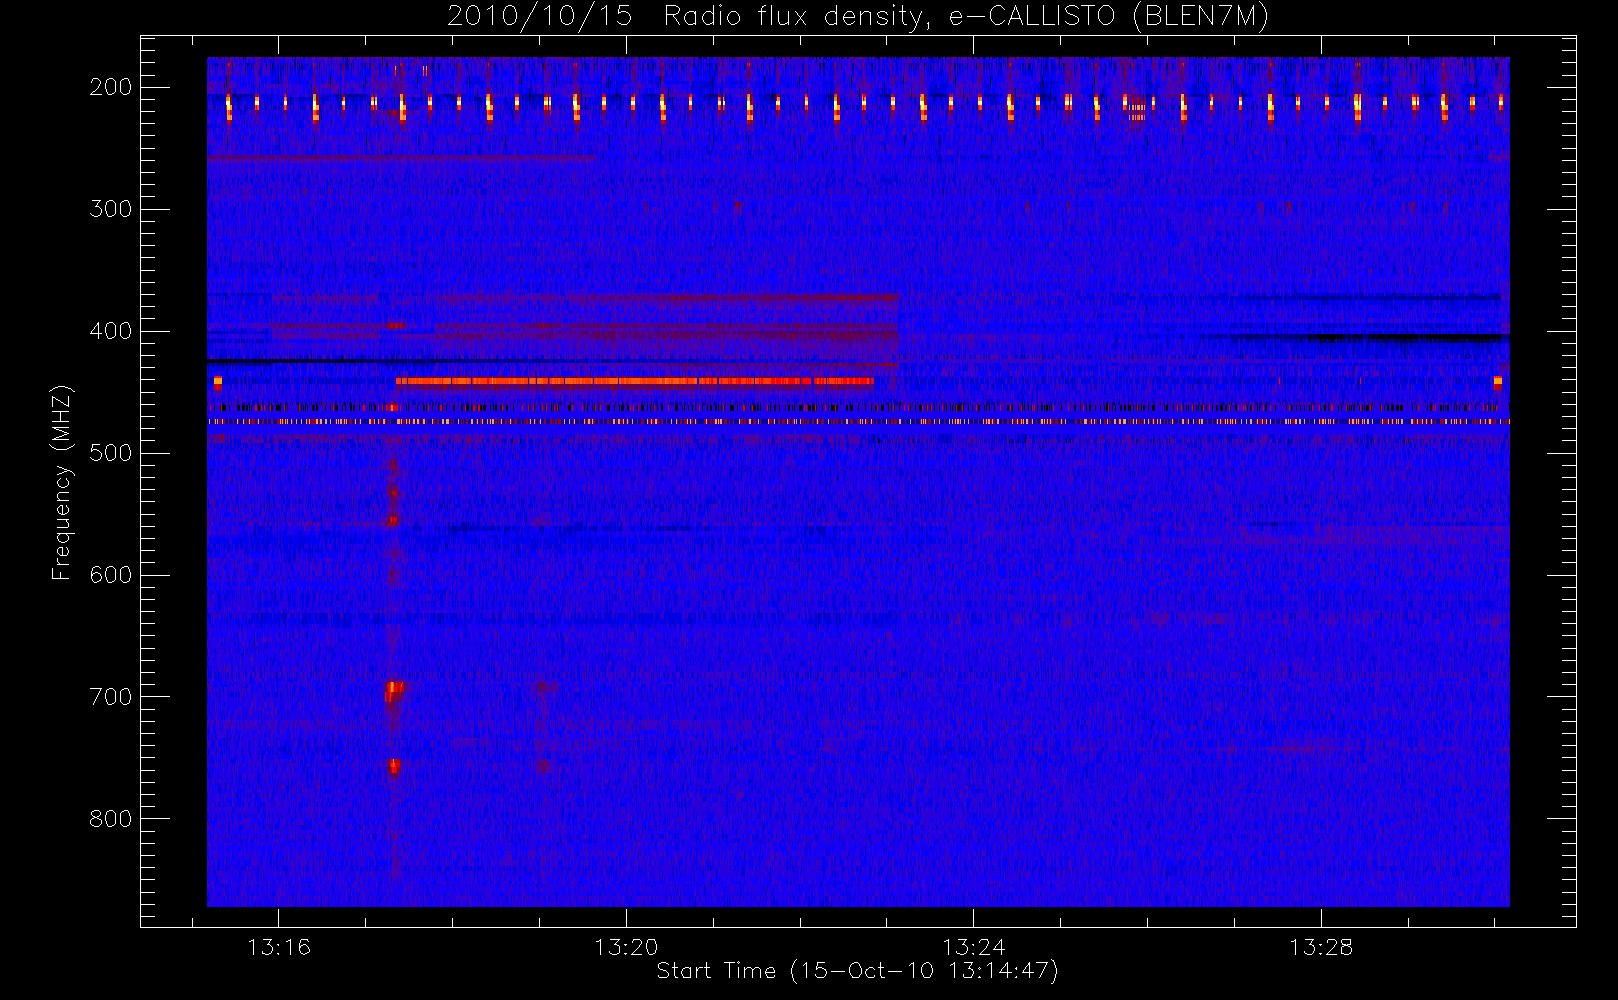Click the bright red burst near 700 MHz
The height and width of the screenshot is (1000, 1618).
coord(394,690)
